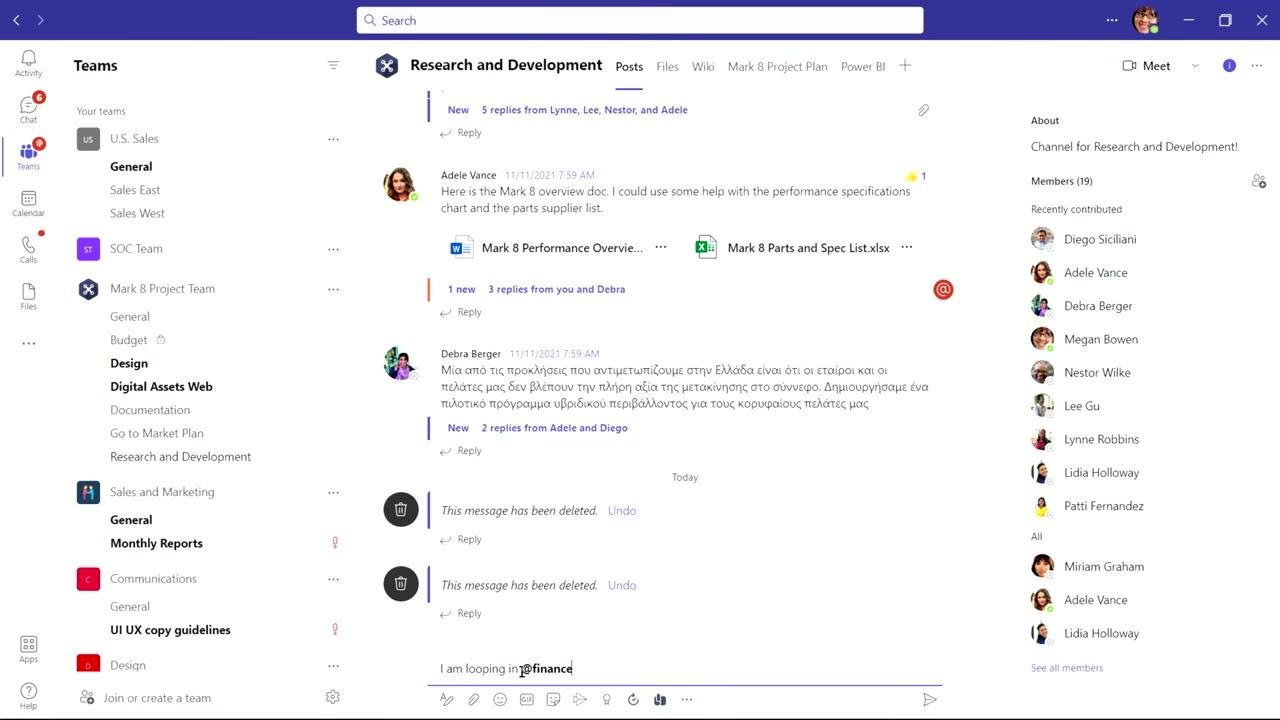Viewport: 1280px width, 720px height.
Task: Open Mark 8 Parts and Spec List.xlsx
Action: click(x=793, y=248)
